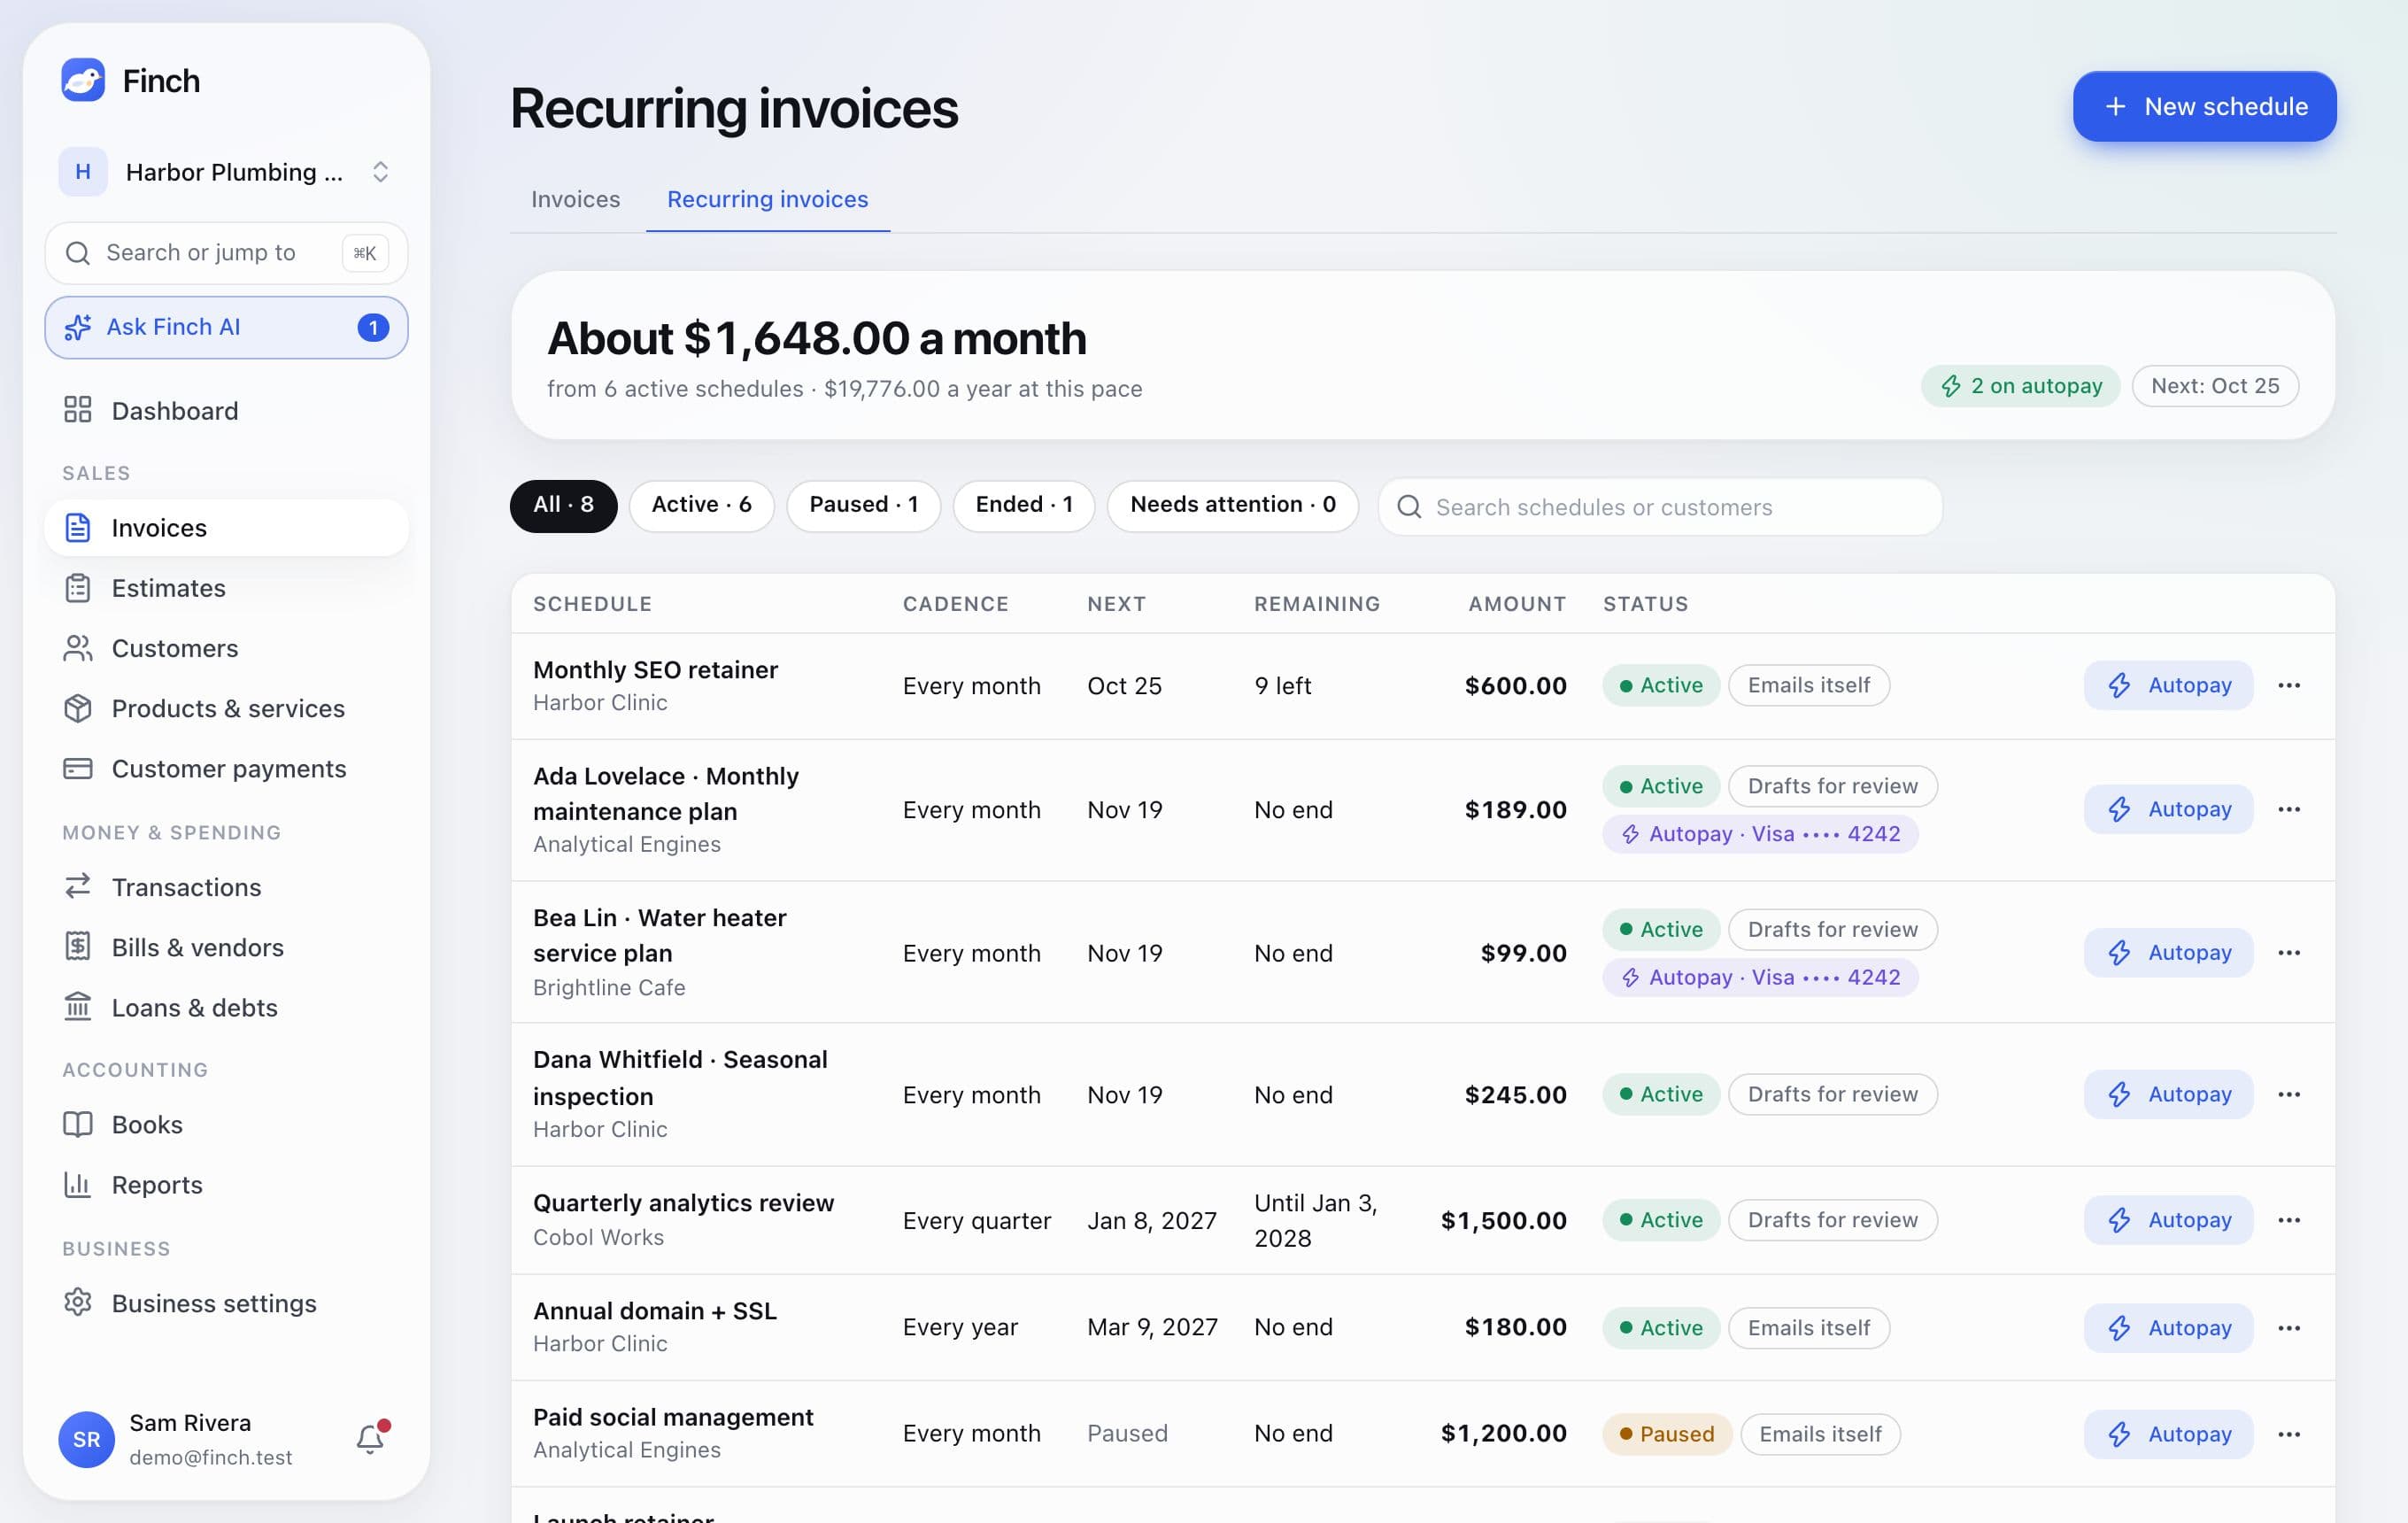
Task: Open Books section
Action: point(226,1124)
